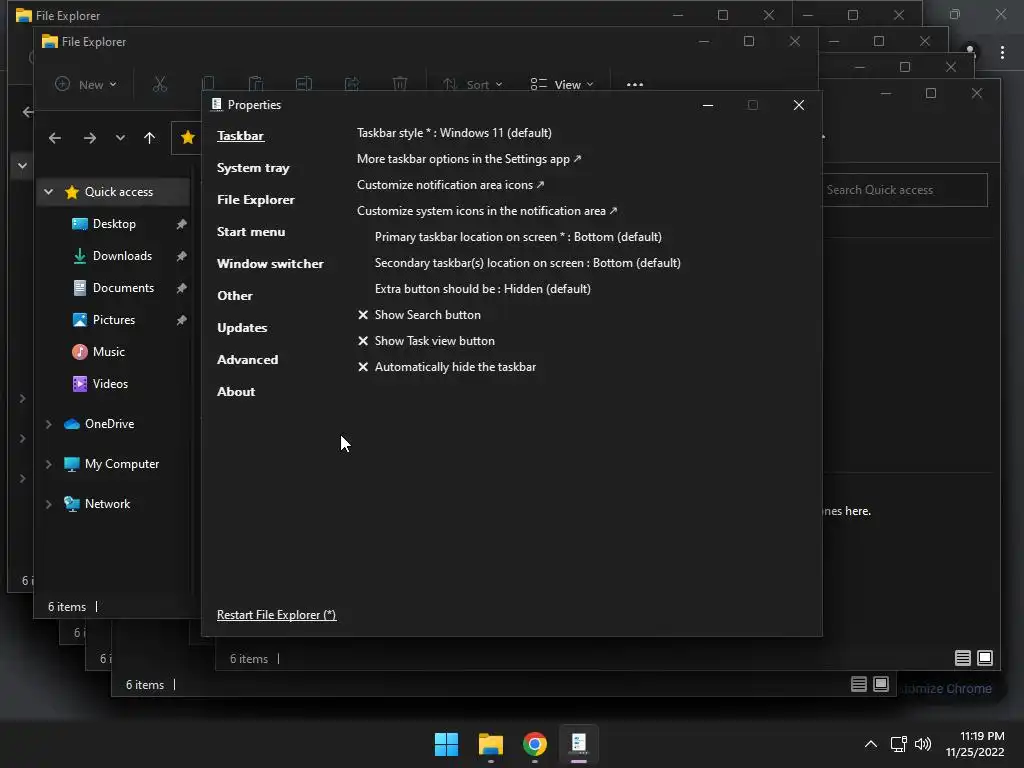Screen dimensions: 1024x768
Task: Change Primary taskbar location on screen
Action: [518, 237]
